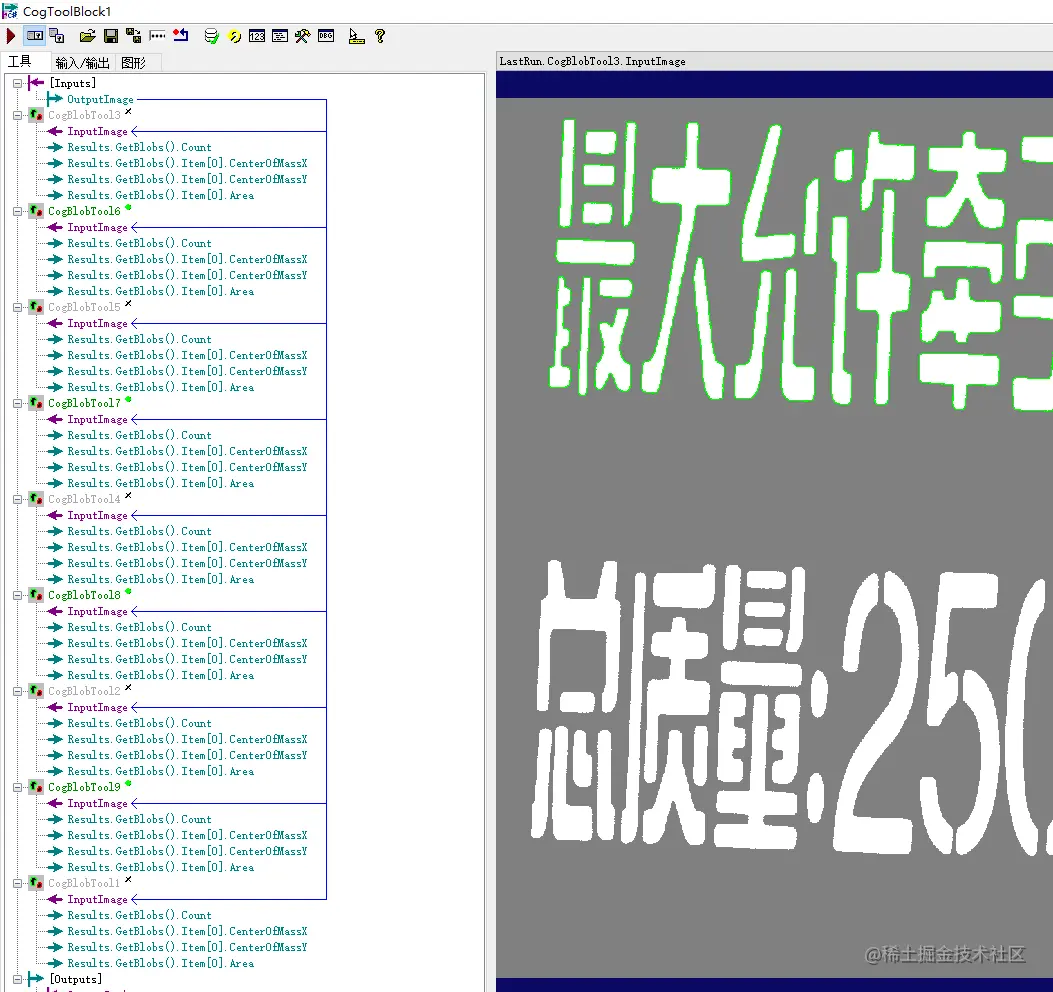Select the CogBlobTool9 tree item
The width and height of the screenshot is (1053, 992).
click(84, 788)
